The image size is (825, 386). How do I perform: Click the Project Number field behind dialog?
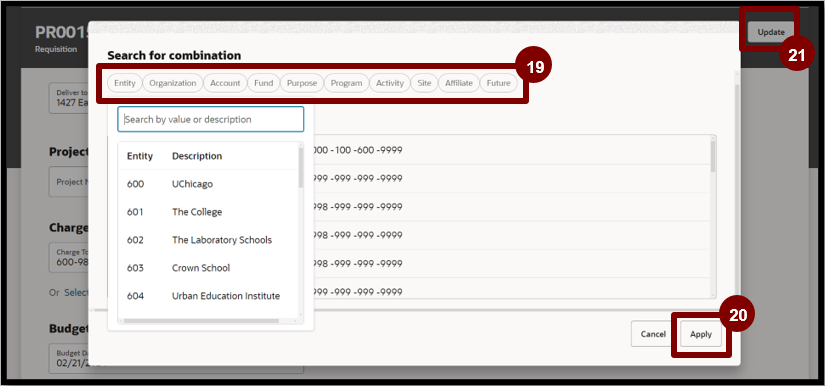click(69, 182)
